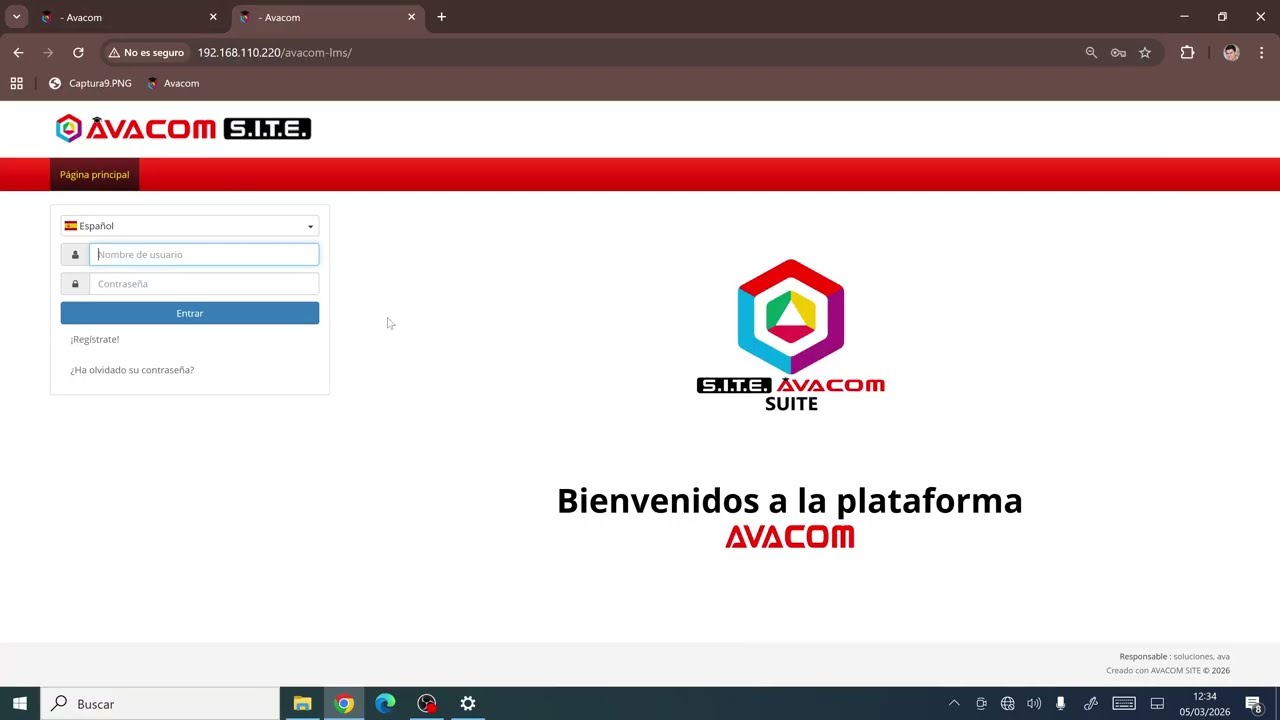The width and height of the screenshot is (1280, 720).
Task: Click the 'Responsable : soluciones, ava' footer text
Action: [x=1174, y=657]
